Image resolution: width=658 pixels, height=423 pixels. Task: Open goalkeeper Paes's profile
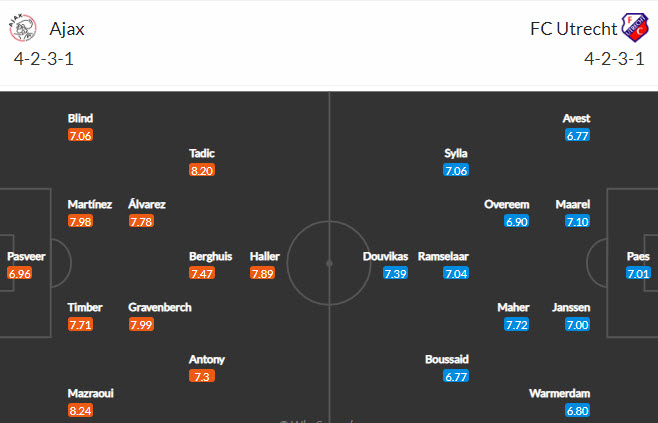tap(638, 256)
